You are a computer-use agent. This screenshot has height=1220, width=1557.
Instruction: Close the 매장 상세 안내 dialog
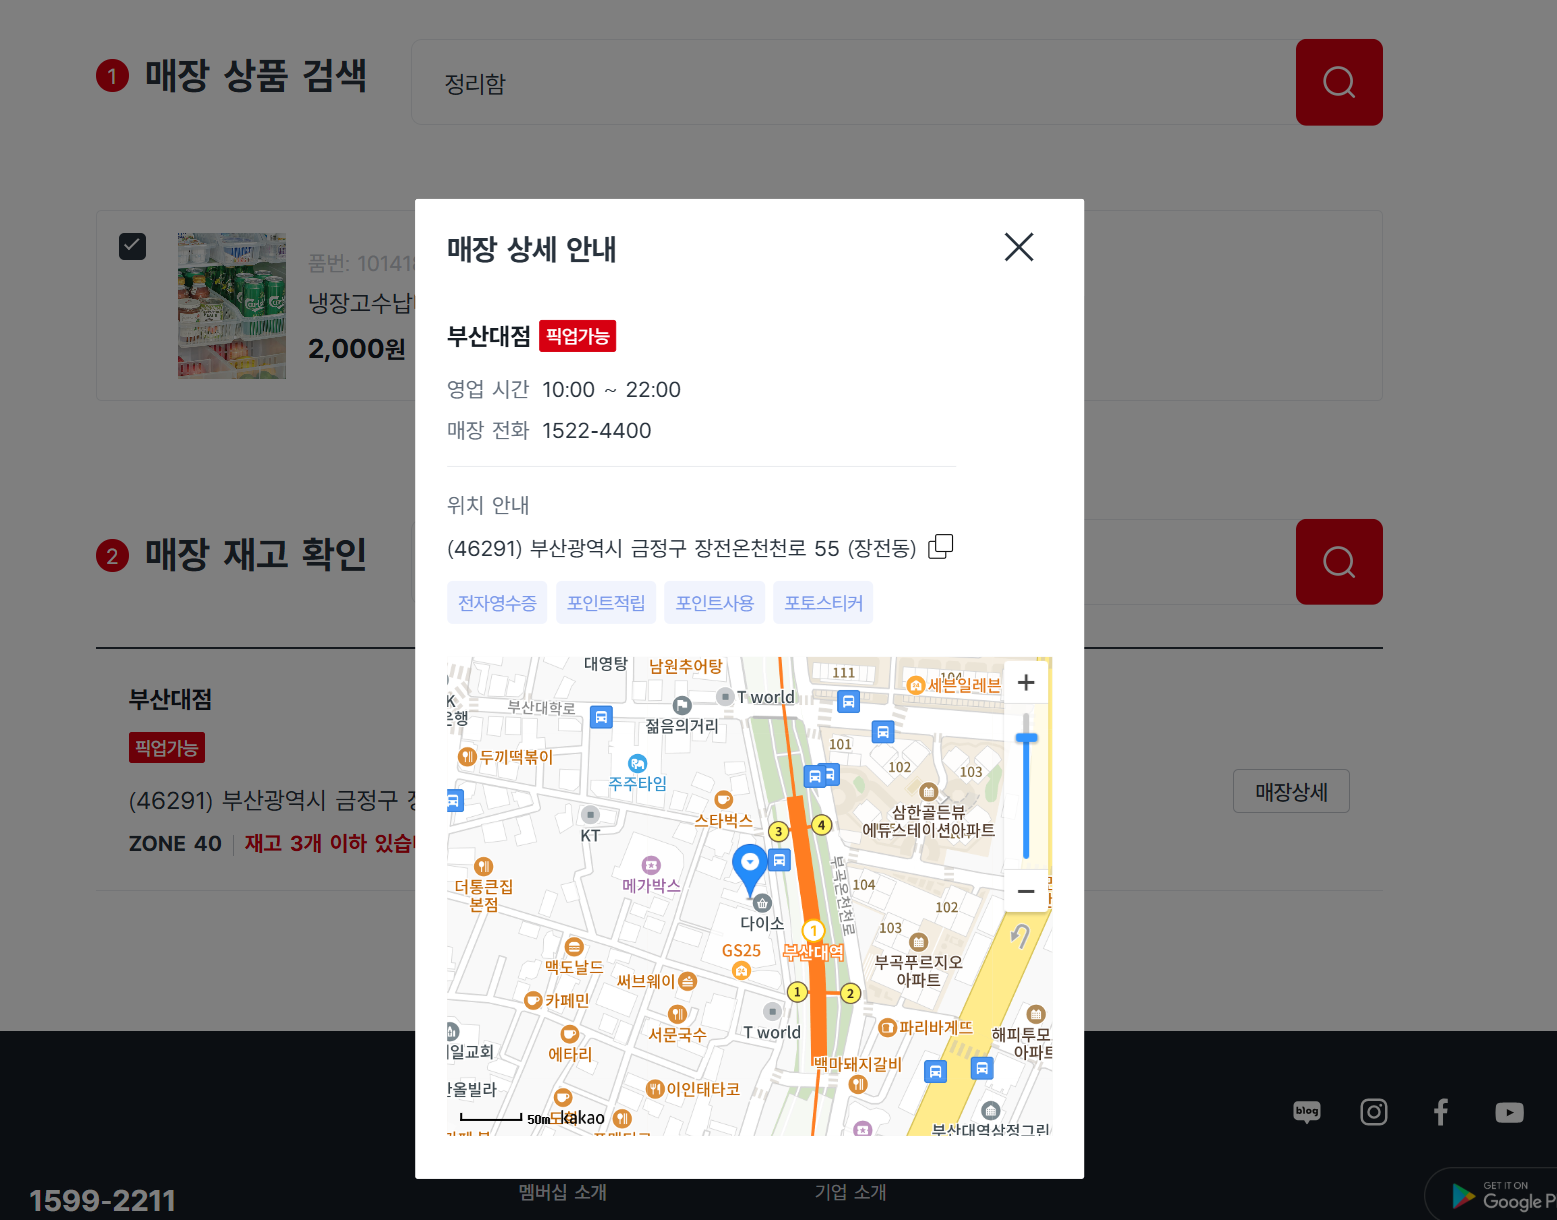tap(1018, 247)
